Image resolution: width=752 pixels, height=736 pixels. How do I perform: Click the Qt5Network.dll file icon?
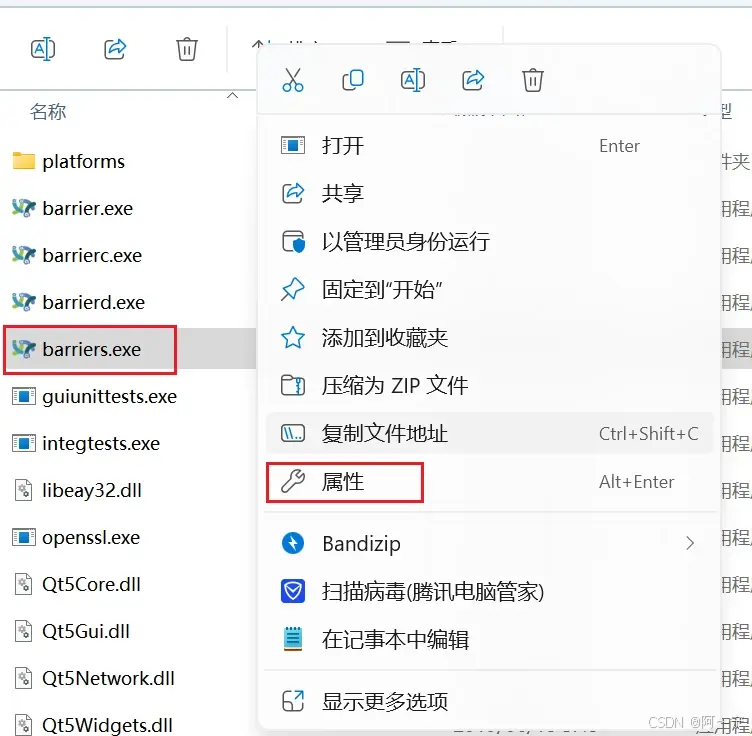coord(24,678)
